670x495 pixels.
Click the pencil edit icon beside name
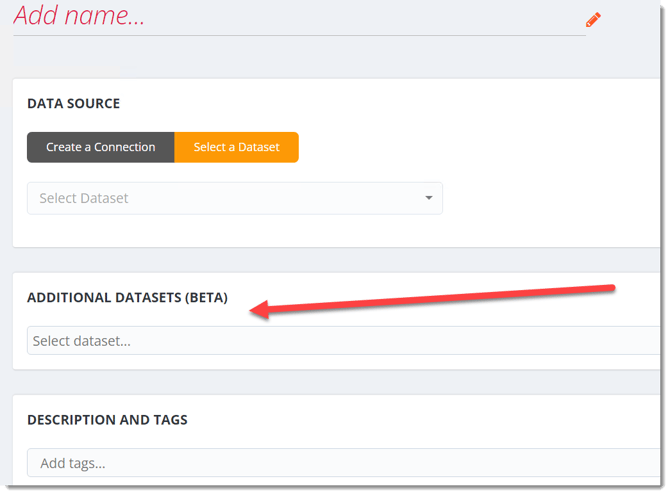pos(593,19)
